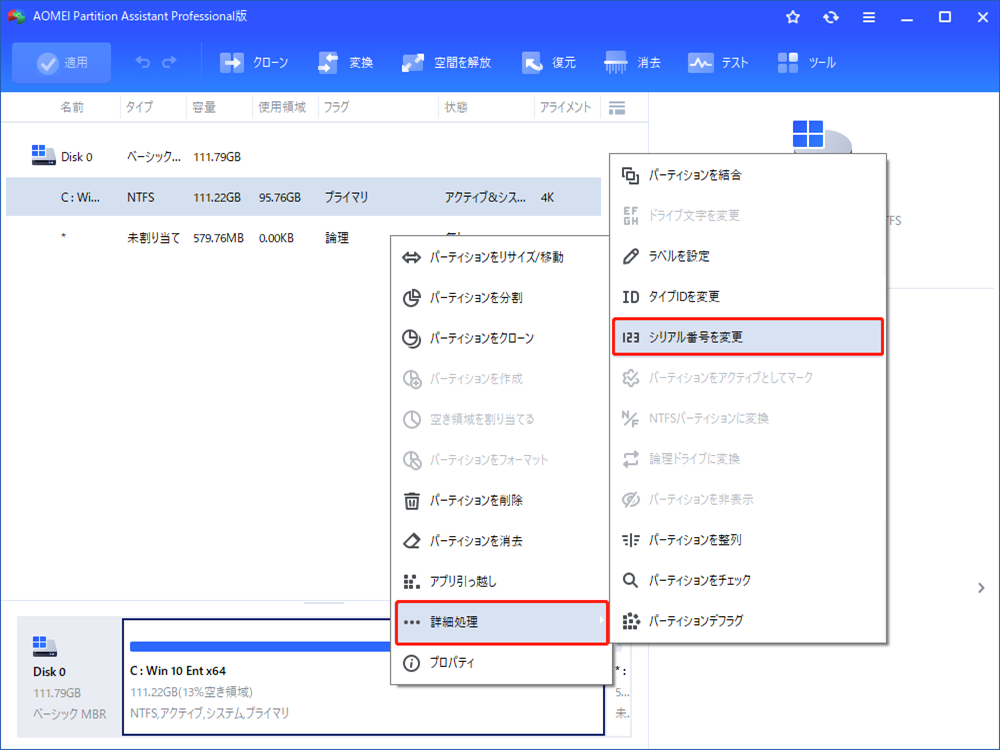The image size is (1000, 750).
Task: Click the ID icon for type ID
Action: pos(630,297)
